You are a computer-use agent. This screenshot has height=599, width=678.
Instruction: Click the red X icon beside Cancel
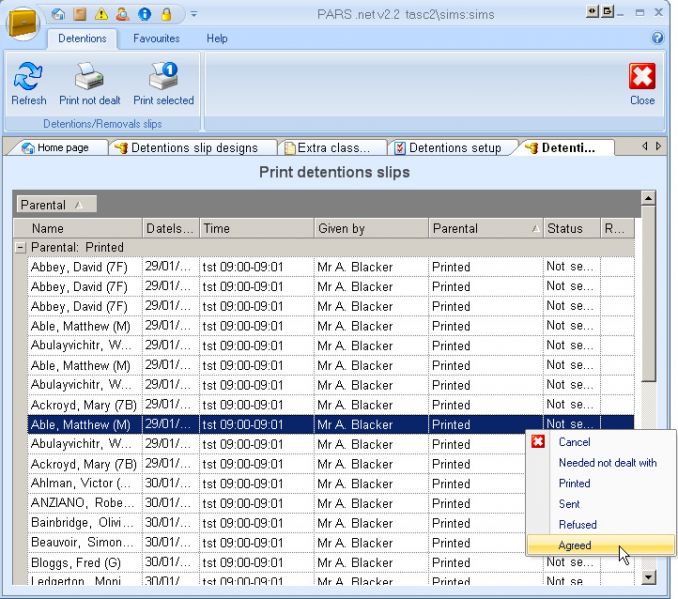(x=537, y=442)
